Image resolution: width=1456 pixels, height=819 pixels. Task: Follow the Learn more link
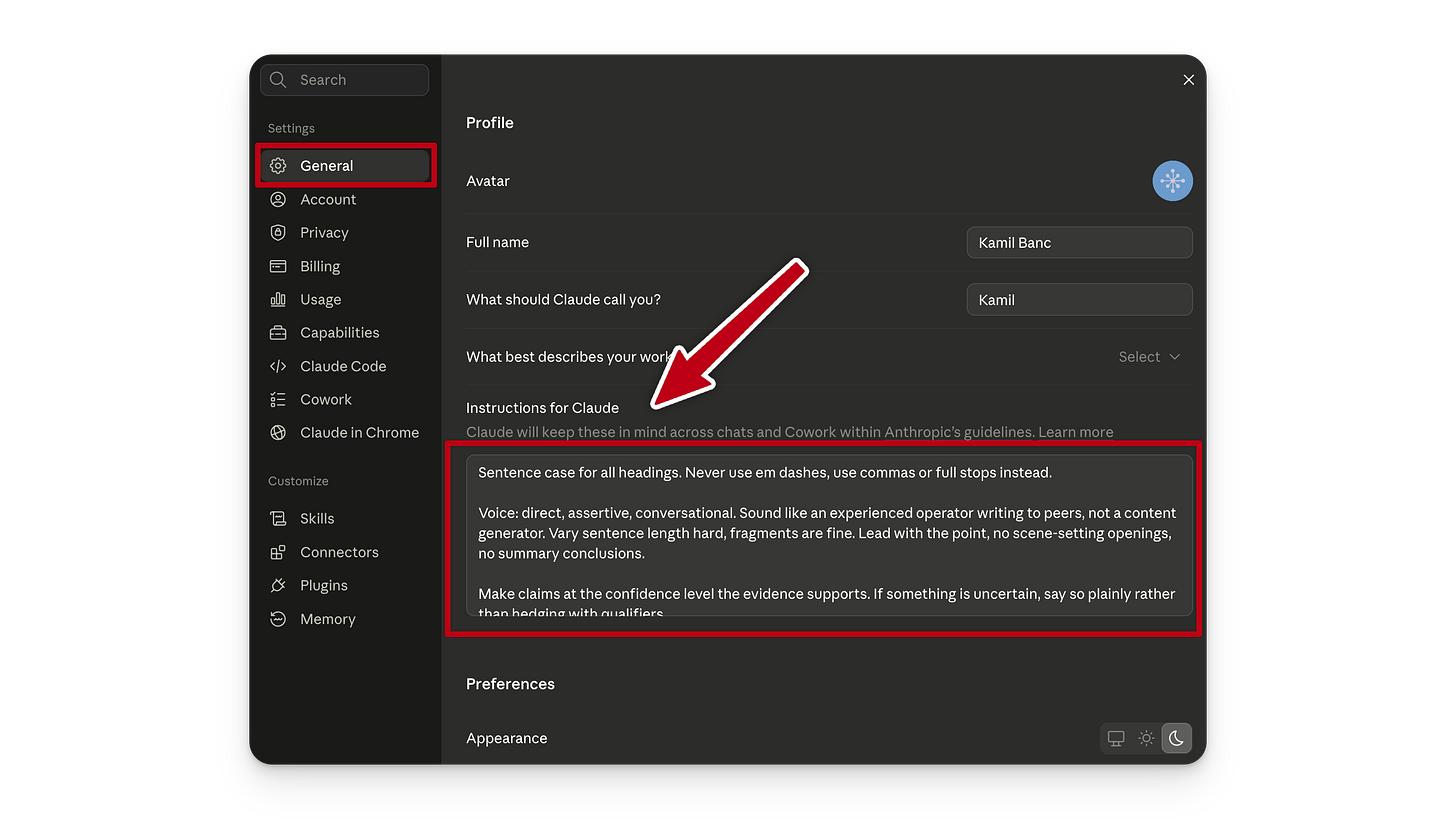(x=1075, y=433)
